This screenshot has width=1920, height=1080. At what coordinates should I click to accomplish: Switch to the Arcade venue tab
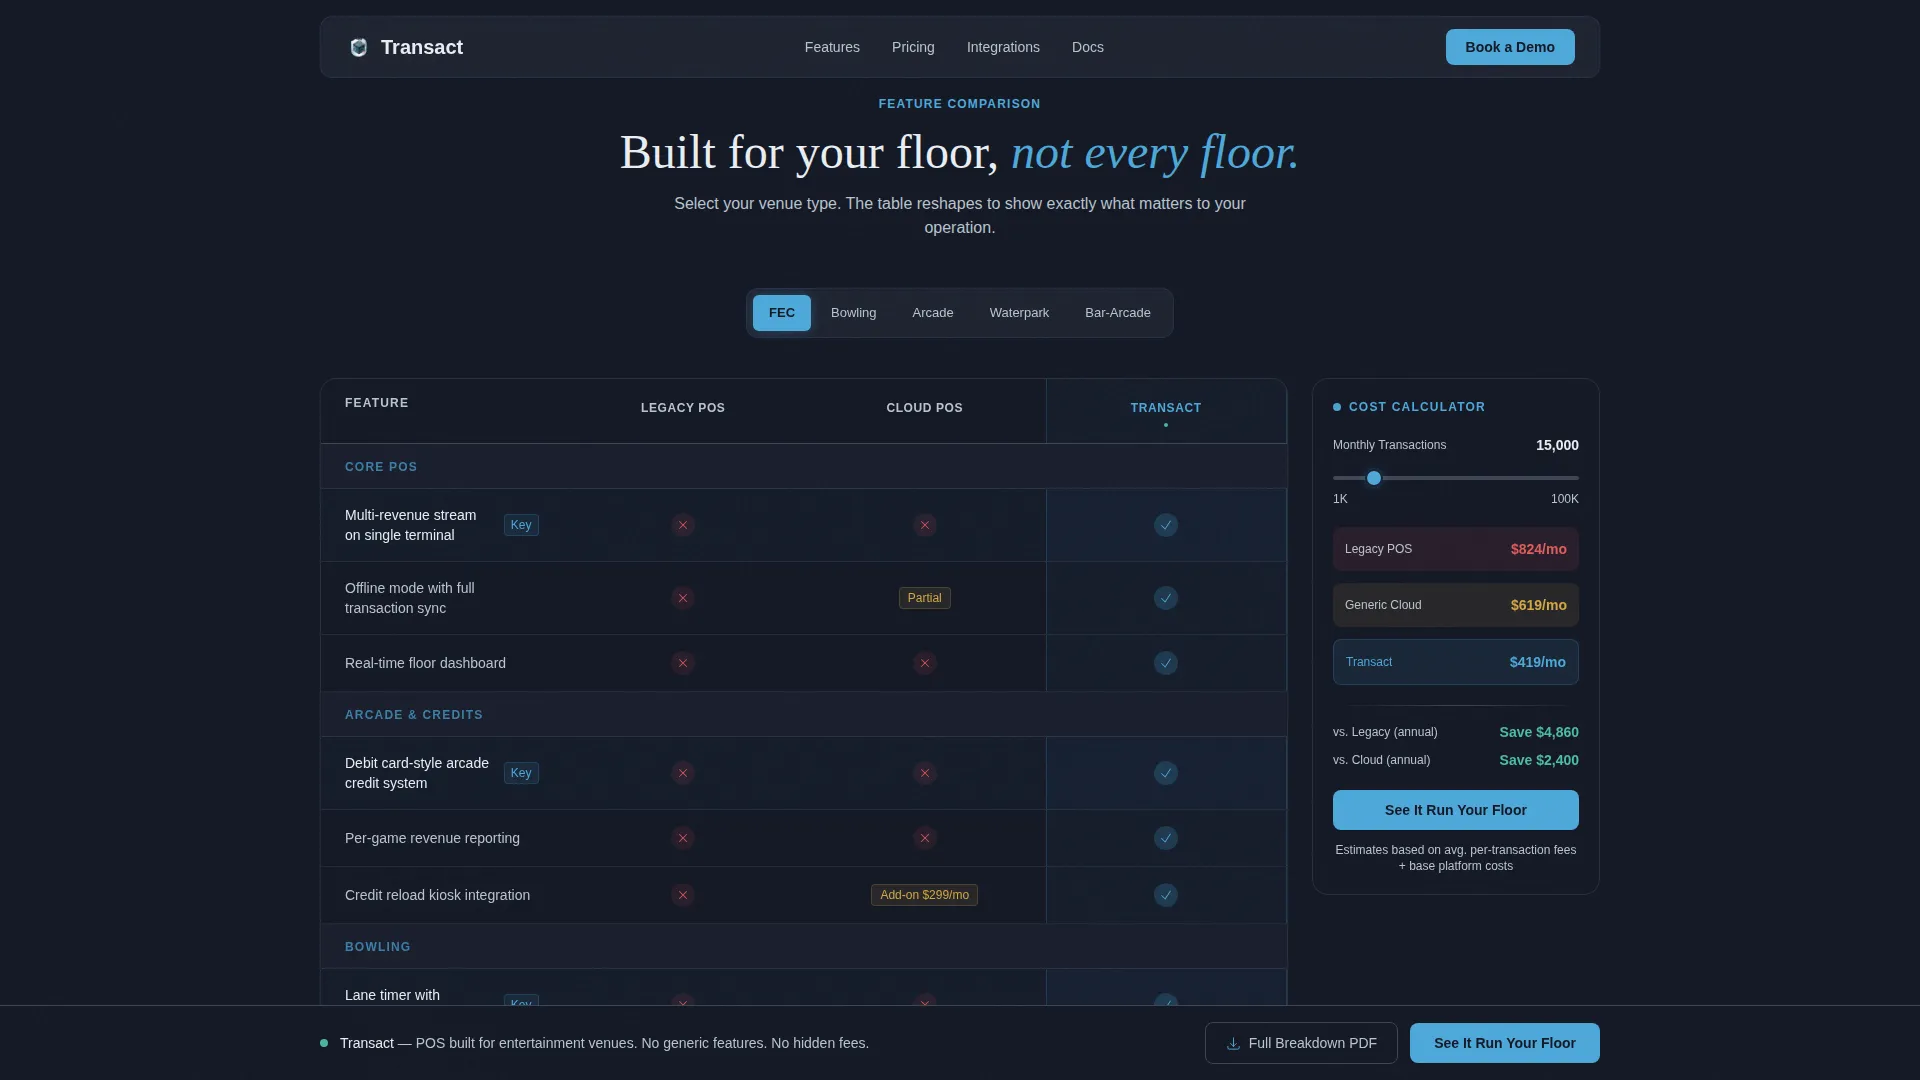pyautogui.click(x=933, y=313)
